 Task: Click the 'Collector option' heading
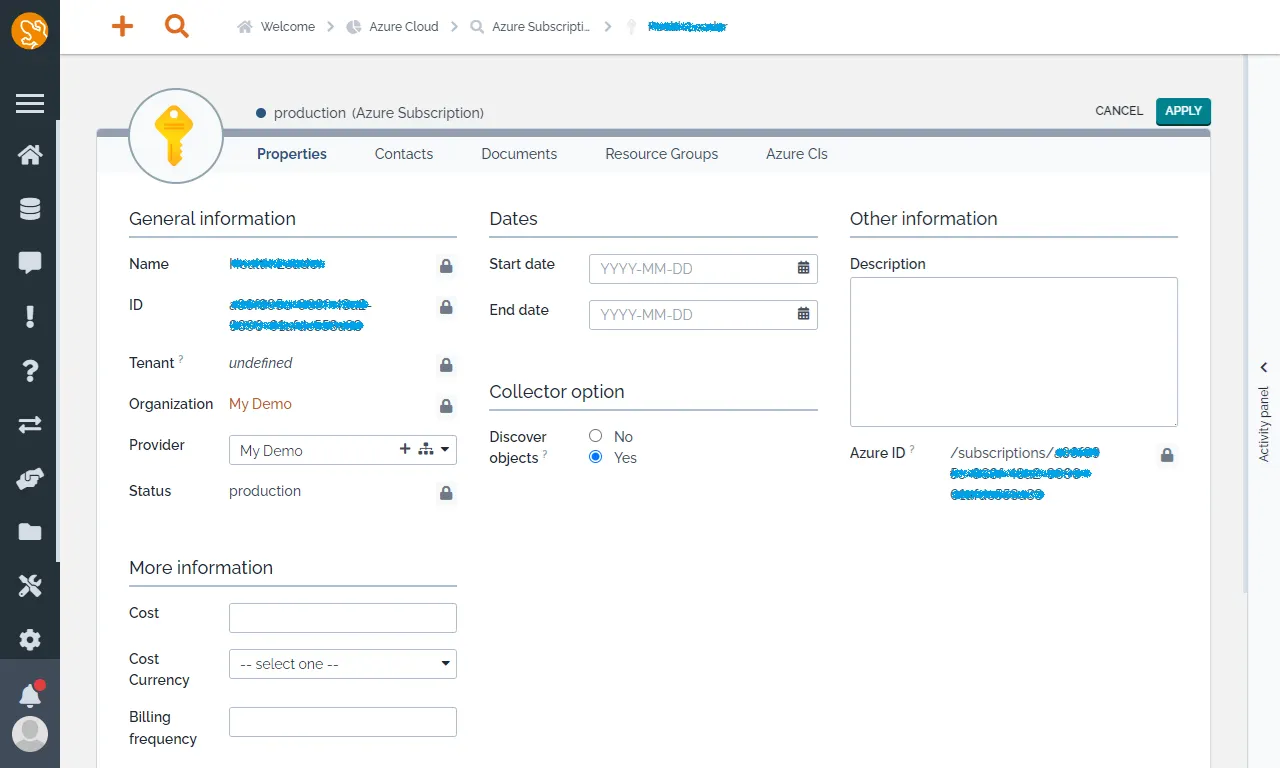coord(557,392)
